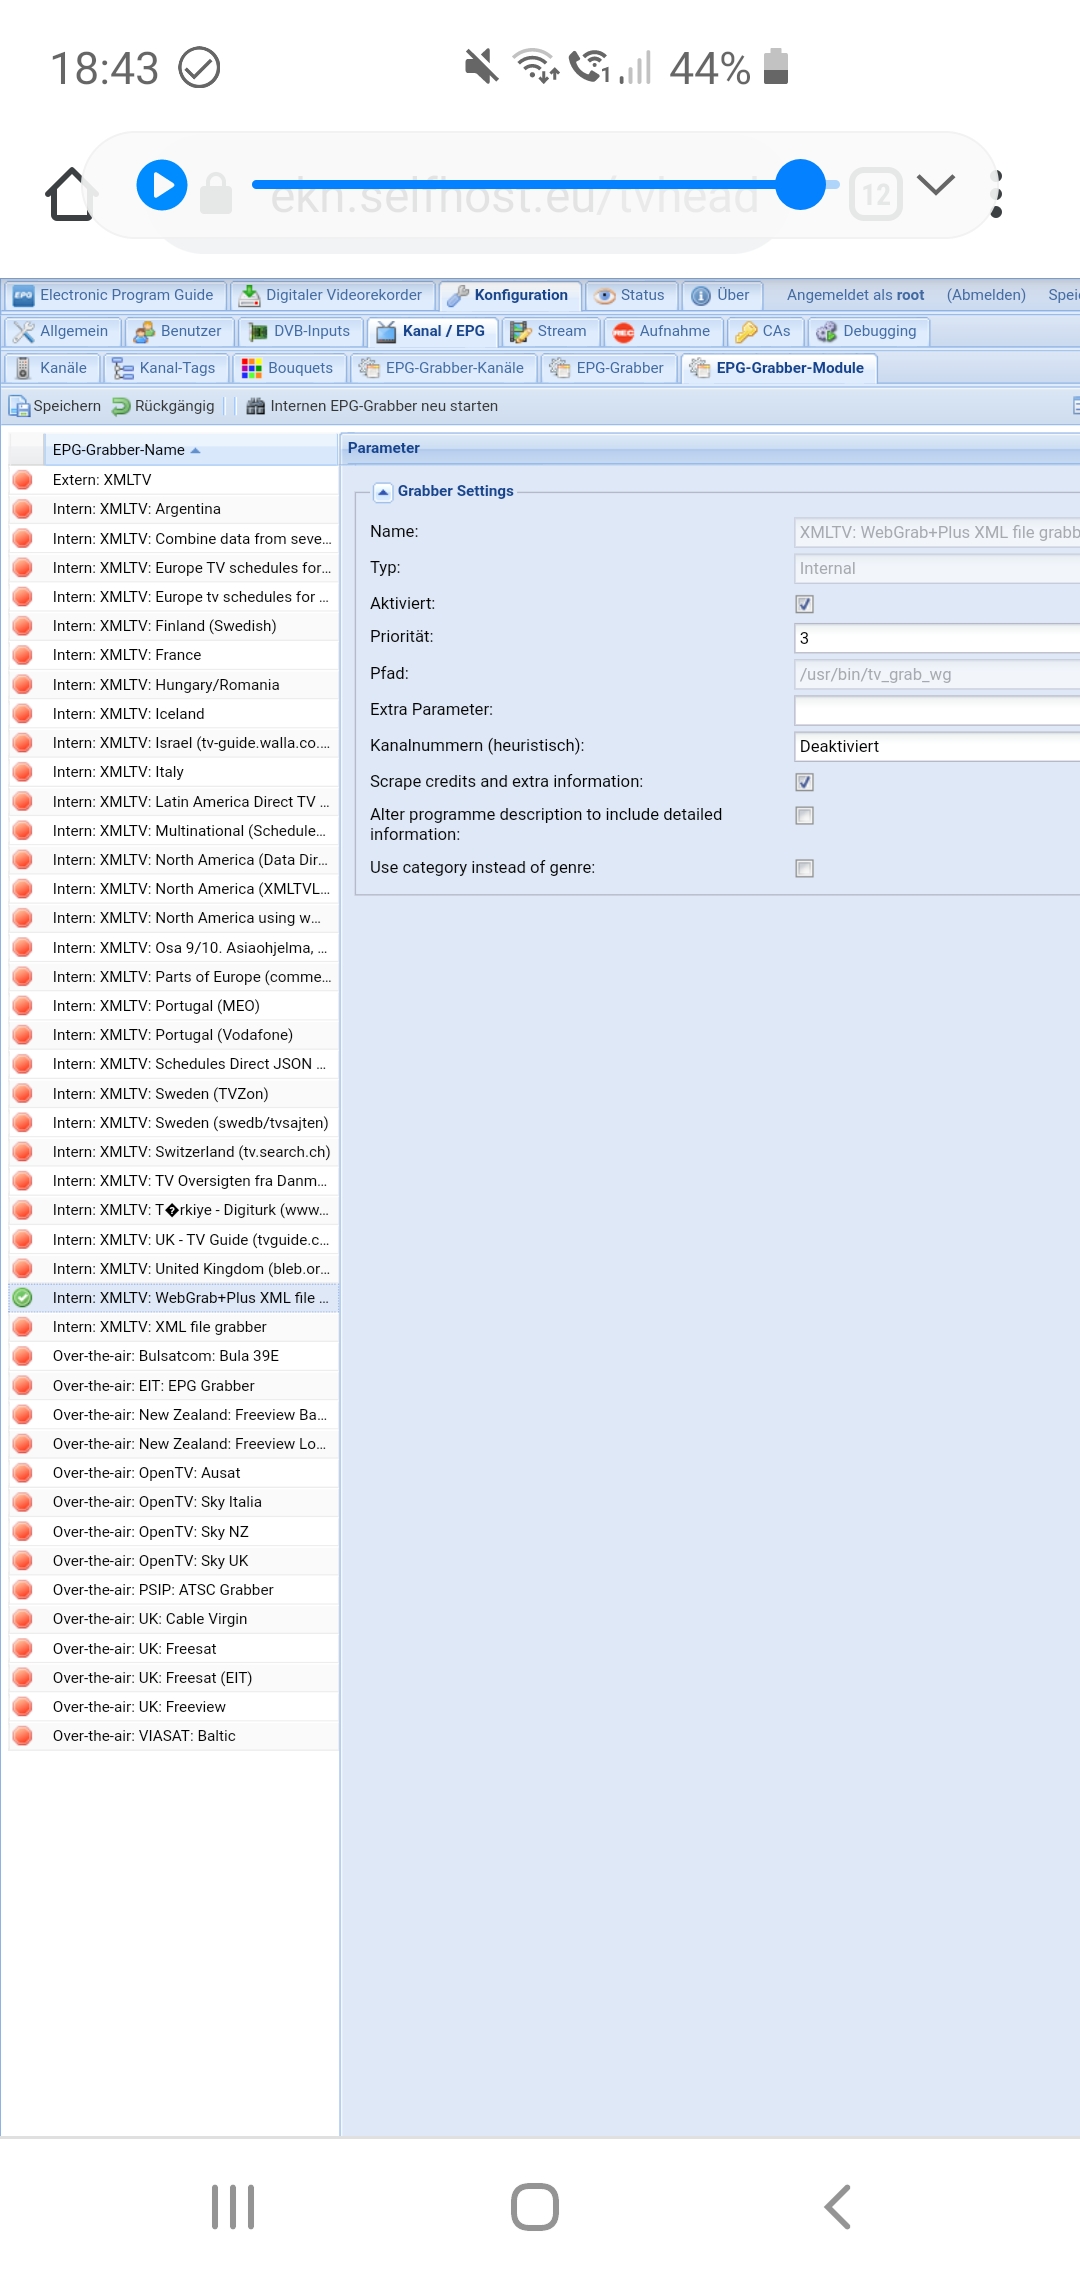
Task: Click the Bouquets colored squares icon
Action: coord(252,369)
